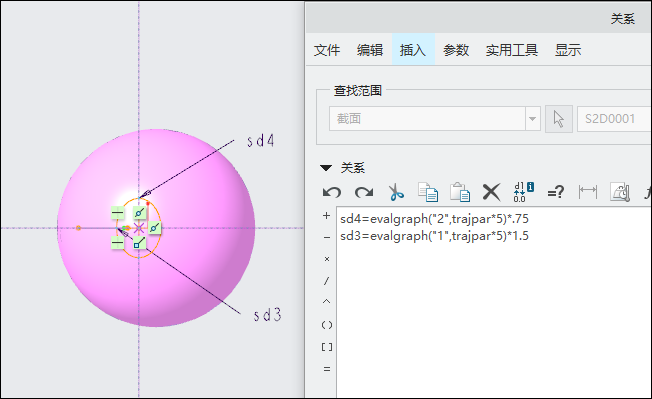Click the plus operator button

[x=326, y=216]
